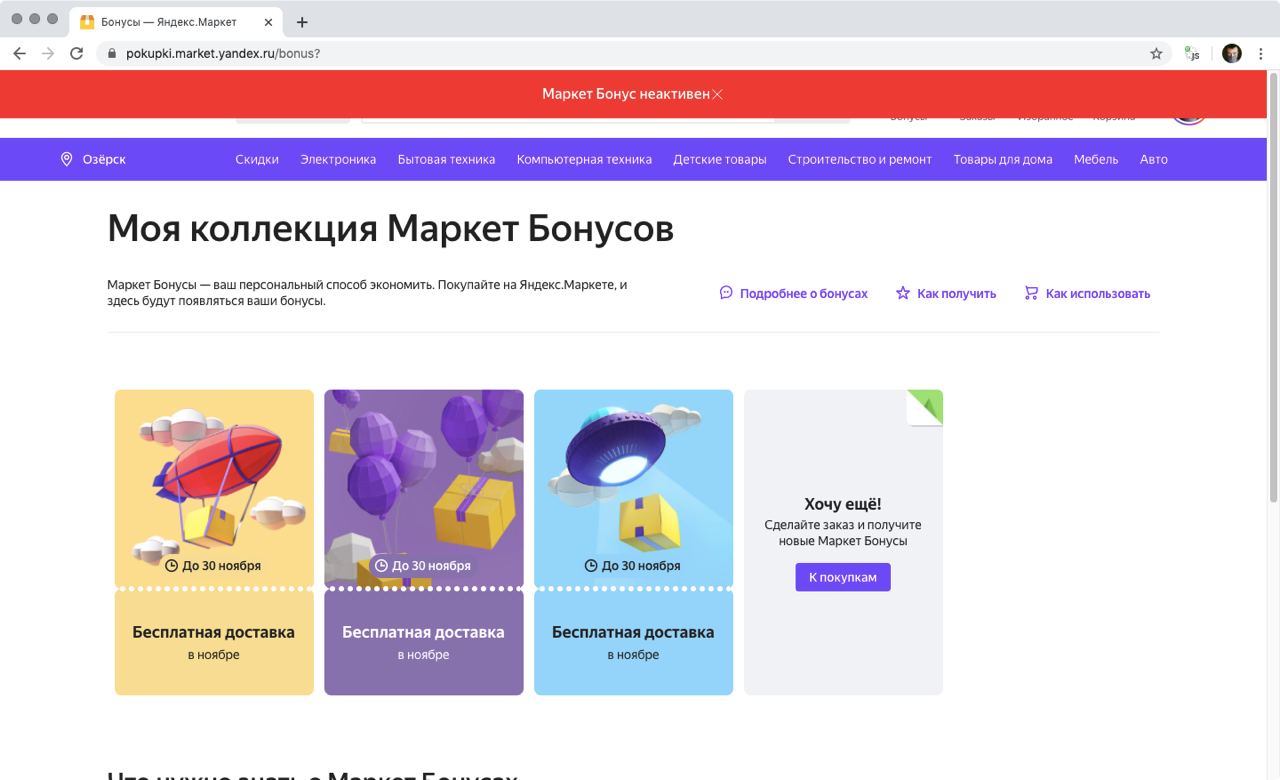This screenshot has width=1280, height=780.
Task: Click the star icon by 'Как получить'
Action: 903,293
